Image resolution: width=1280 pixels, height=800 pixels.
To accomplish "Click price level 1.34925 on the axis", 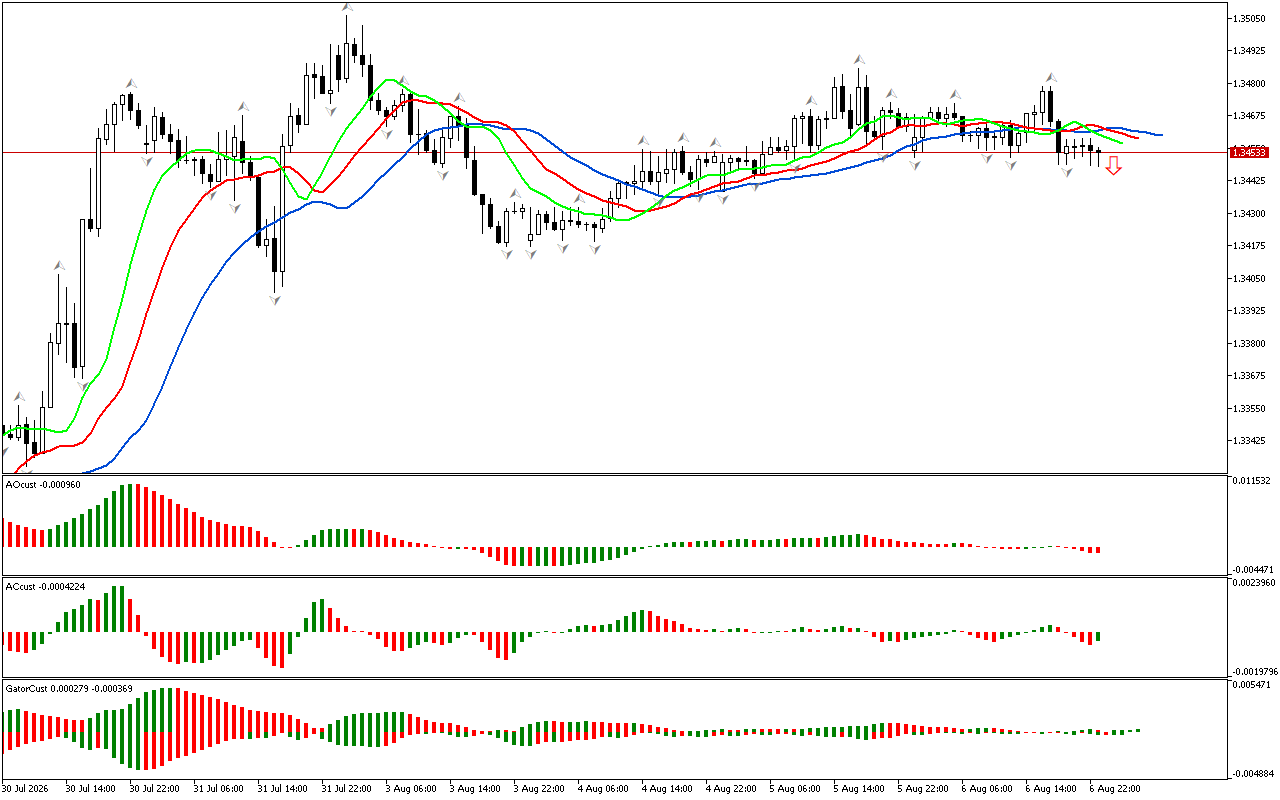I will [x=1250, y=50].
